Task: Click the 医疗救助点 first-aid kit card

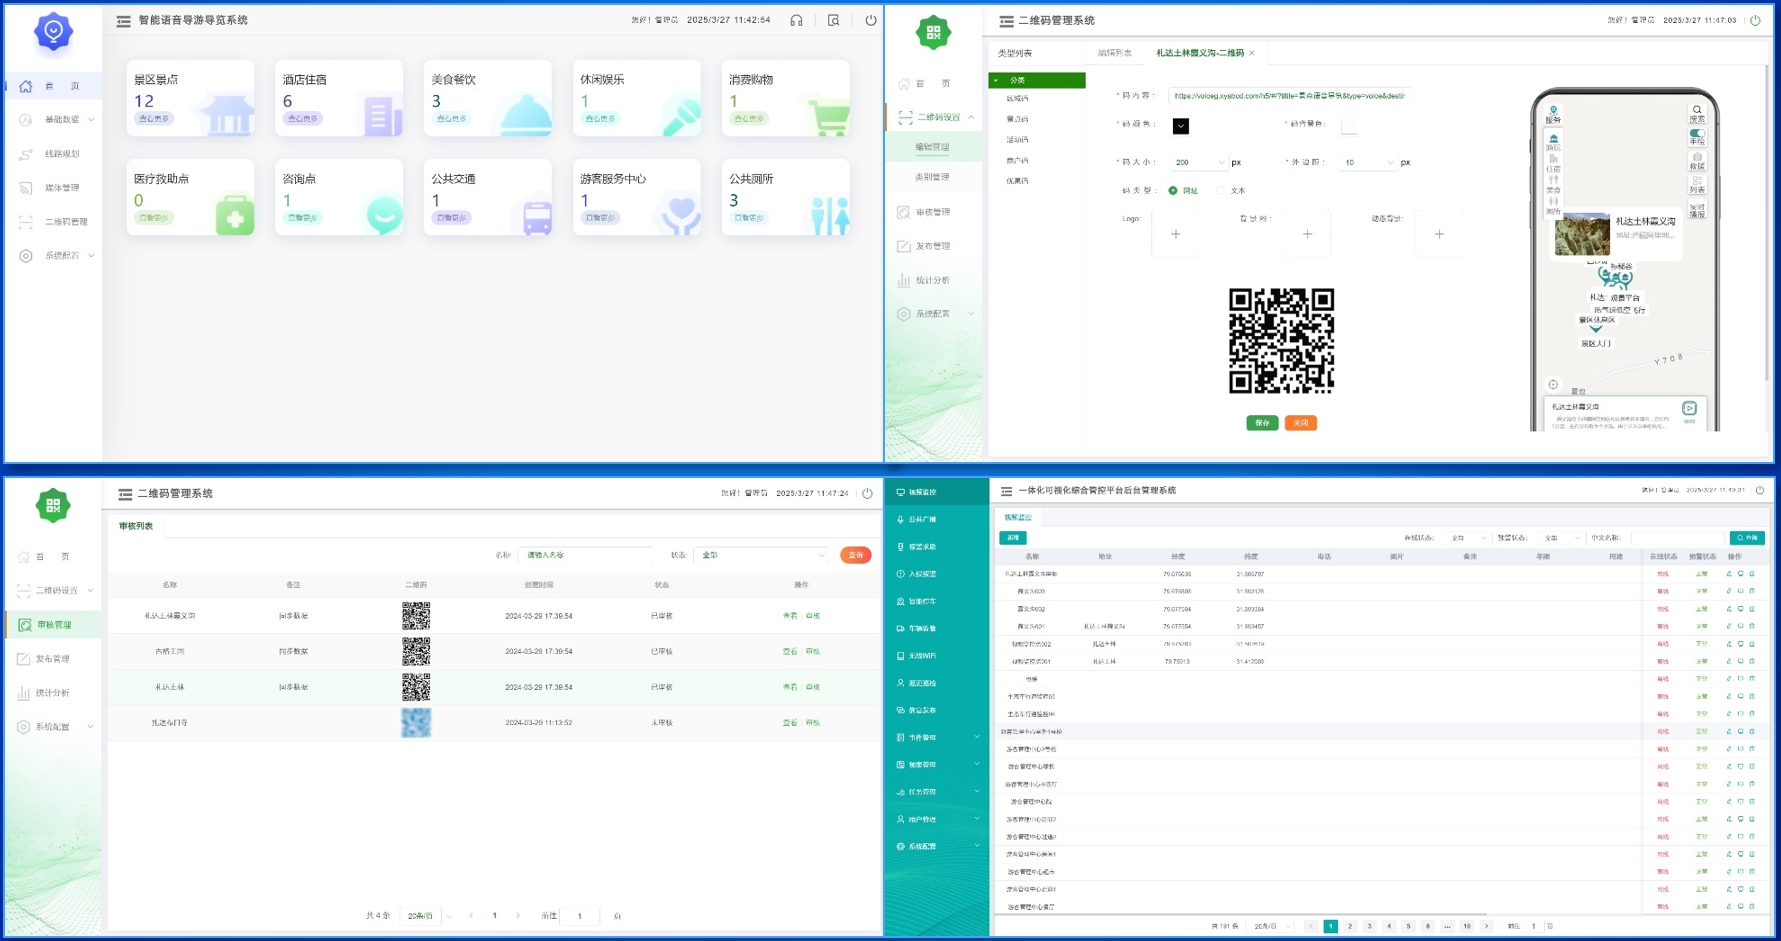Action: [191, 197]
